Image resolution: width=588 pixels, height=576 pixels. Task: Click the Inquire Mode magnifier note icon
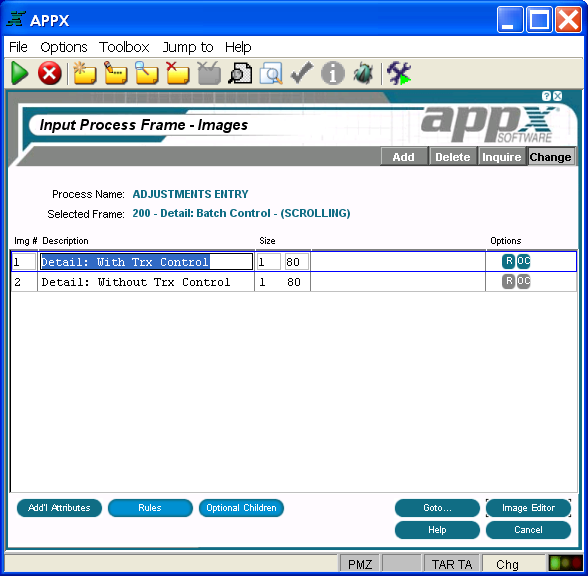[147, 73]
